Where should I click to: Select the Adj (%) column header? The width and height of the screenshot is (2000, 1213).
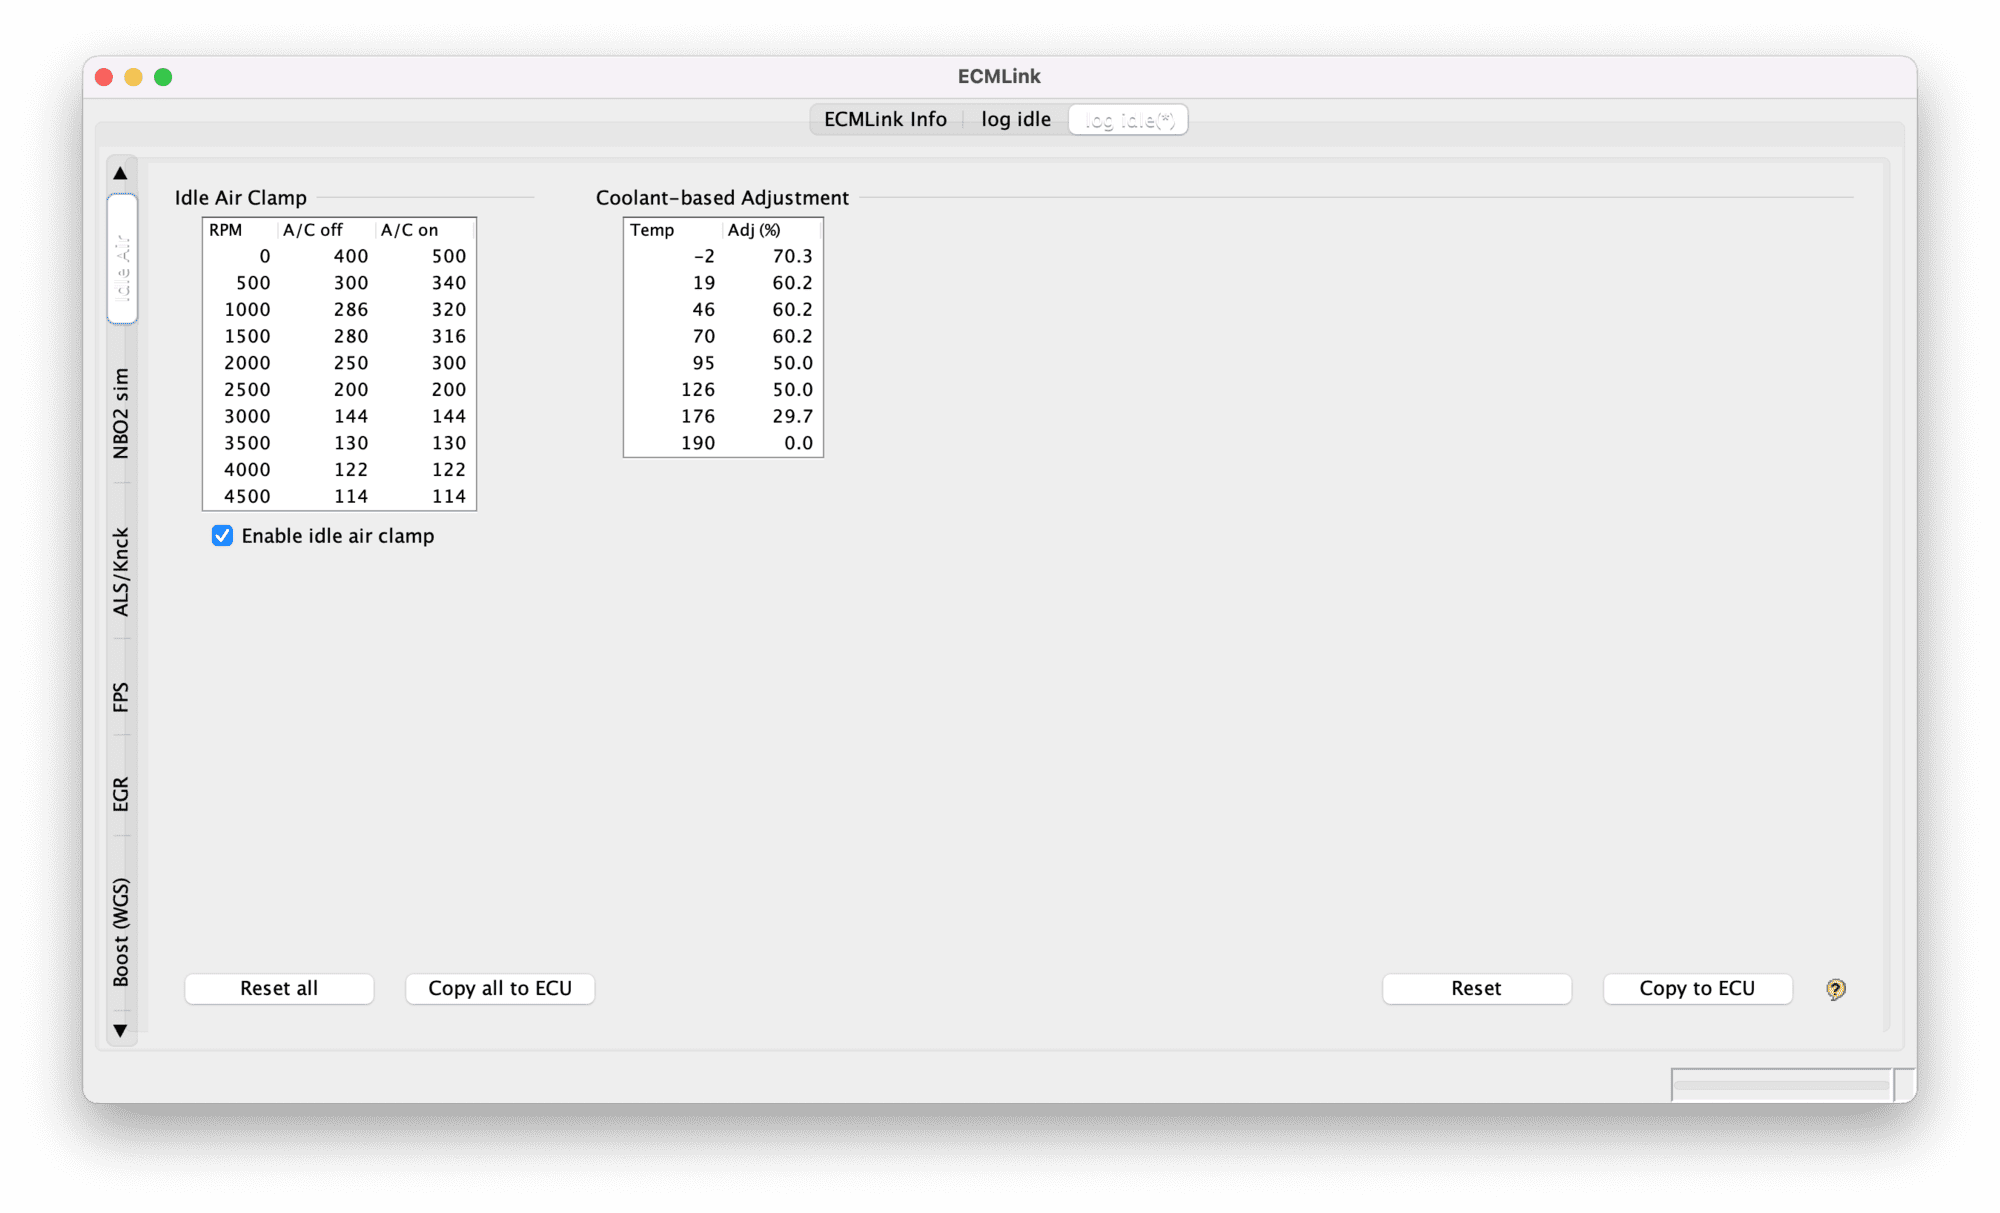772,230
